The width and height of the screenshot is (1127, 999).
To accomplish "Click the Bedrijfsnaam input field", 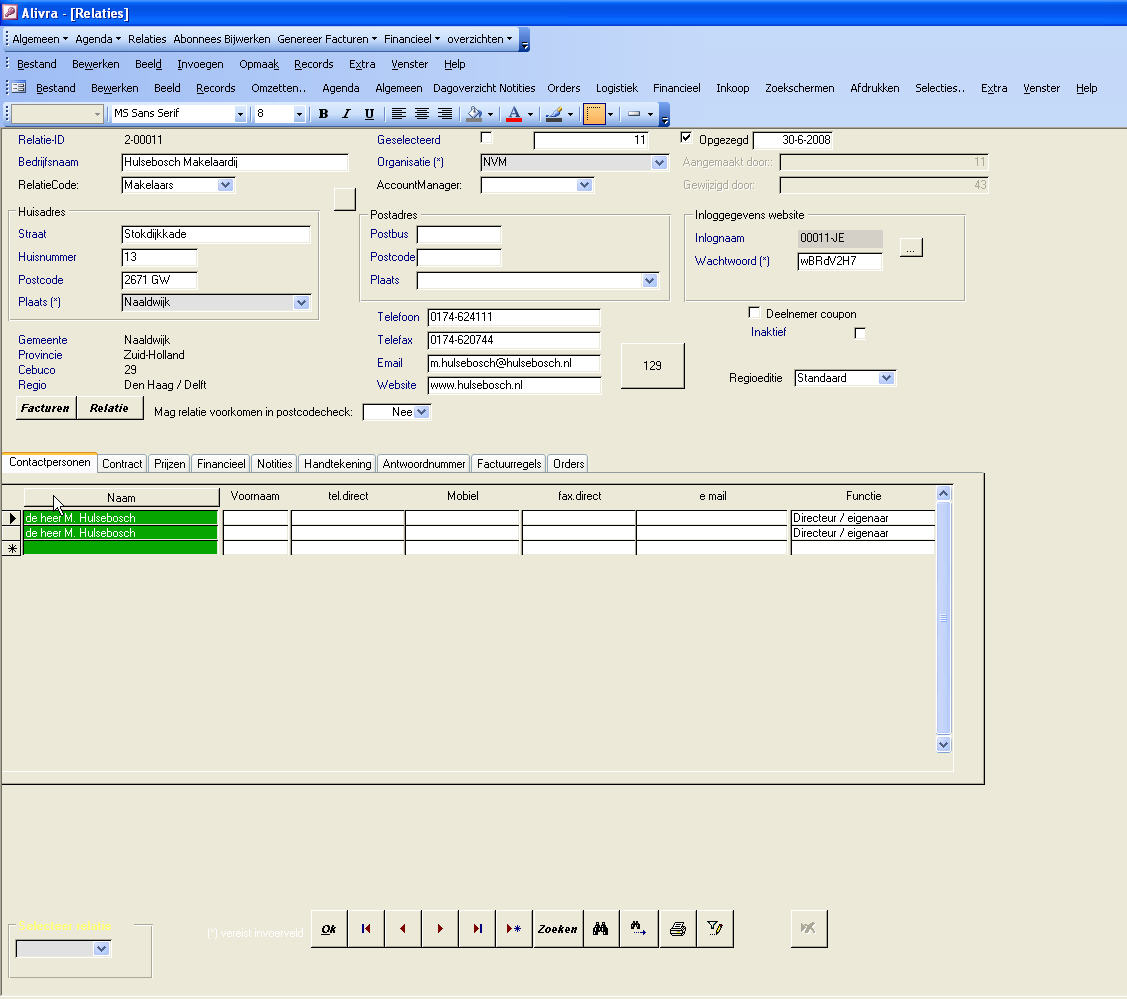I will (234, 162).
